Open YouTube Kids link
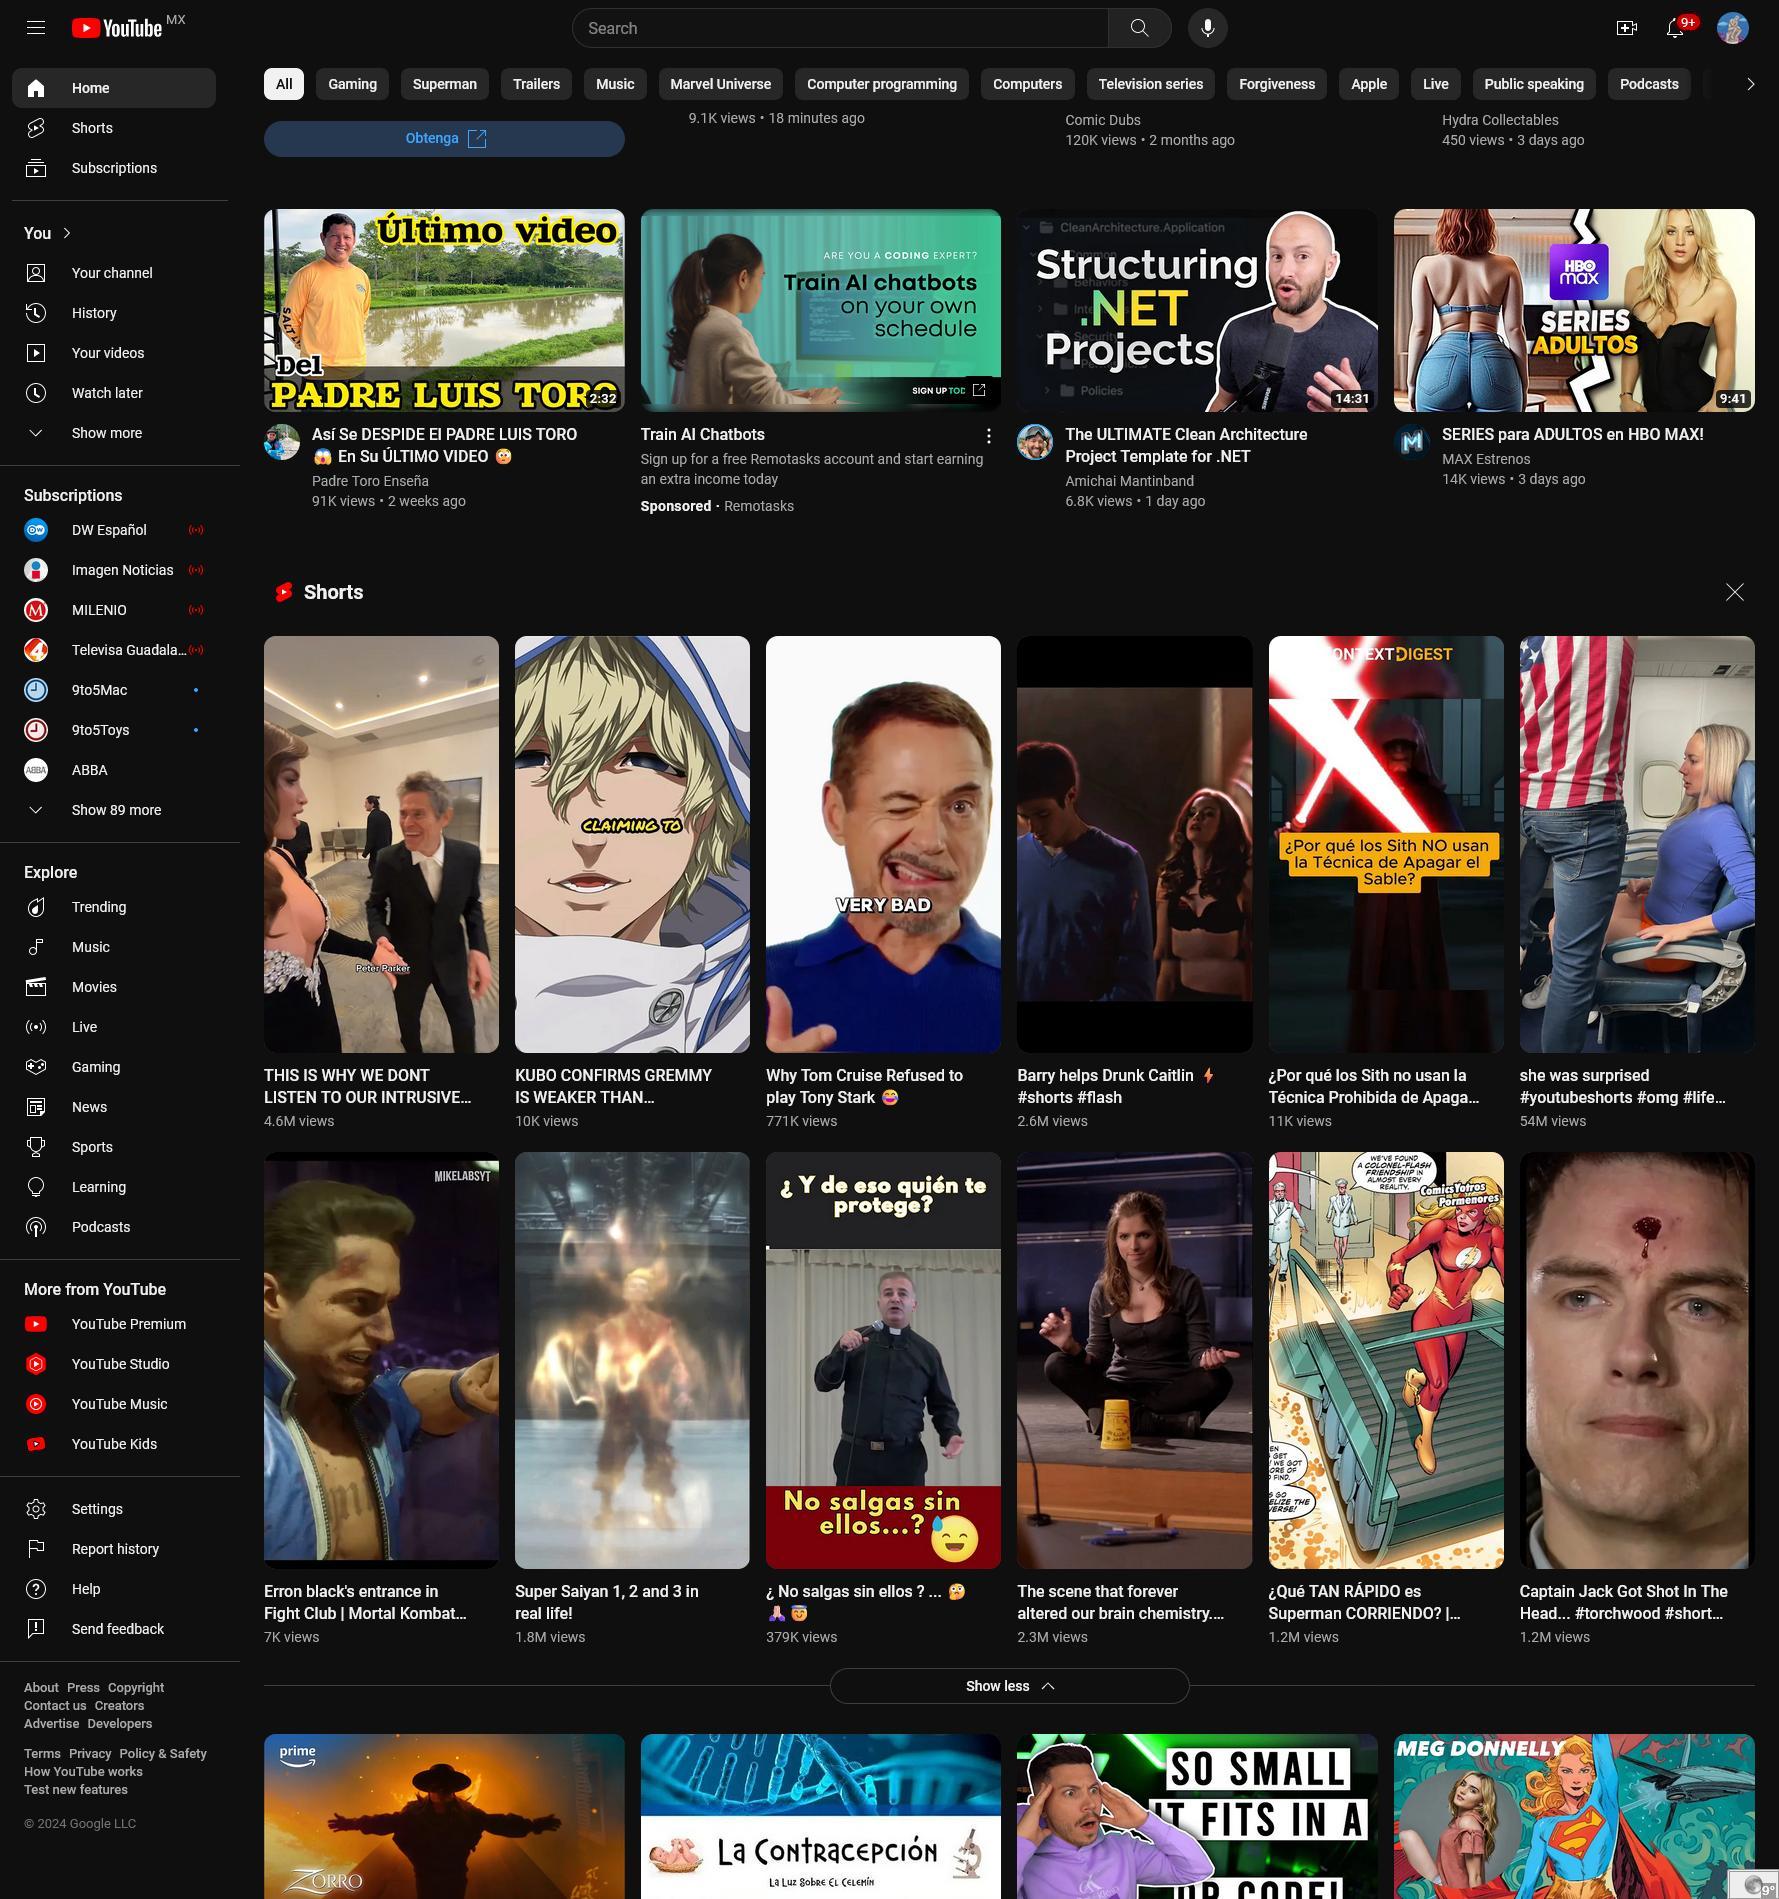Viewport: 1779px width, 1899px height. 114,1444
